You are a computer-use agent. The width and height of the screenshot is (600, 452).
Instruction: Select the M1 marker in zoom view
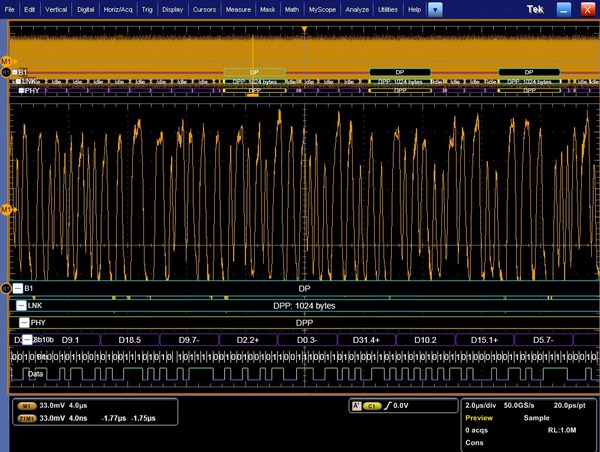tap(8, 210)
